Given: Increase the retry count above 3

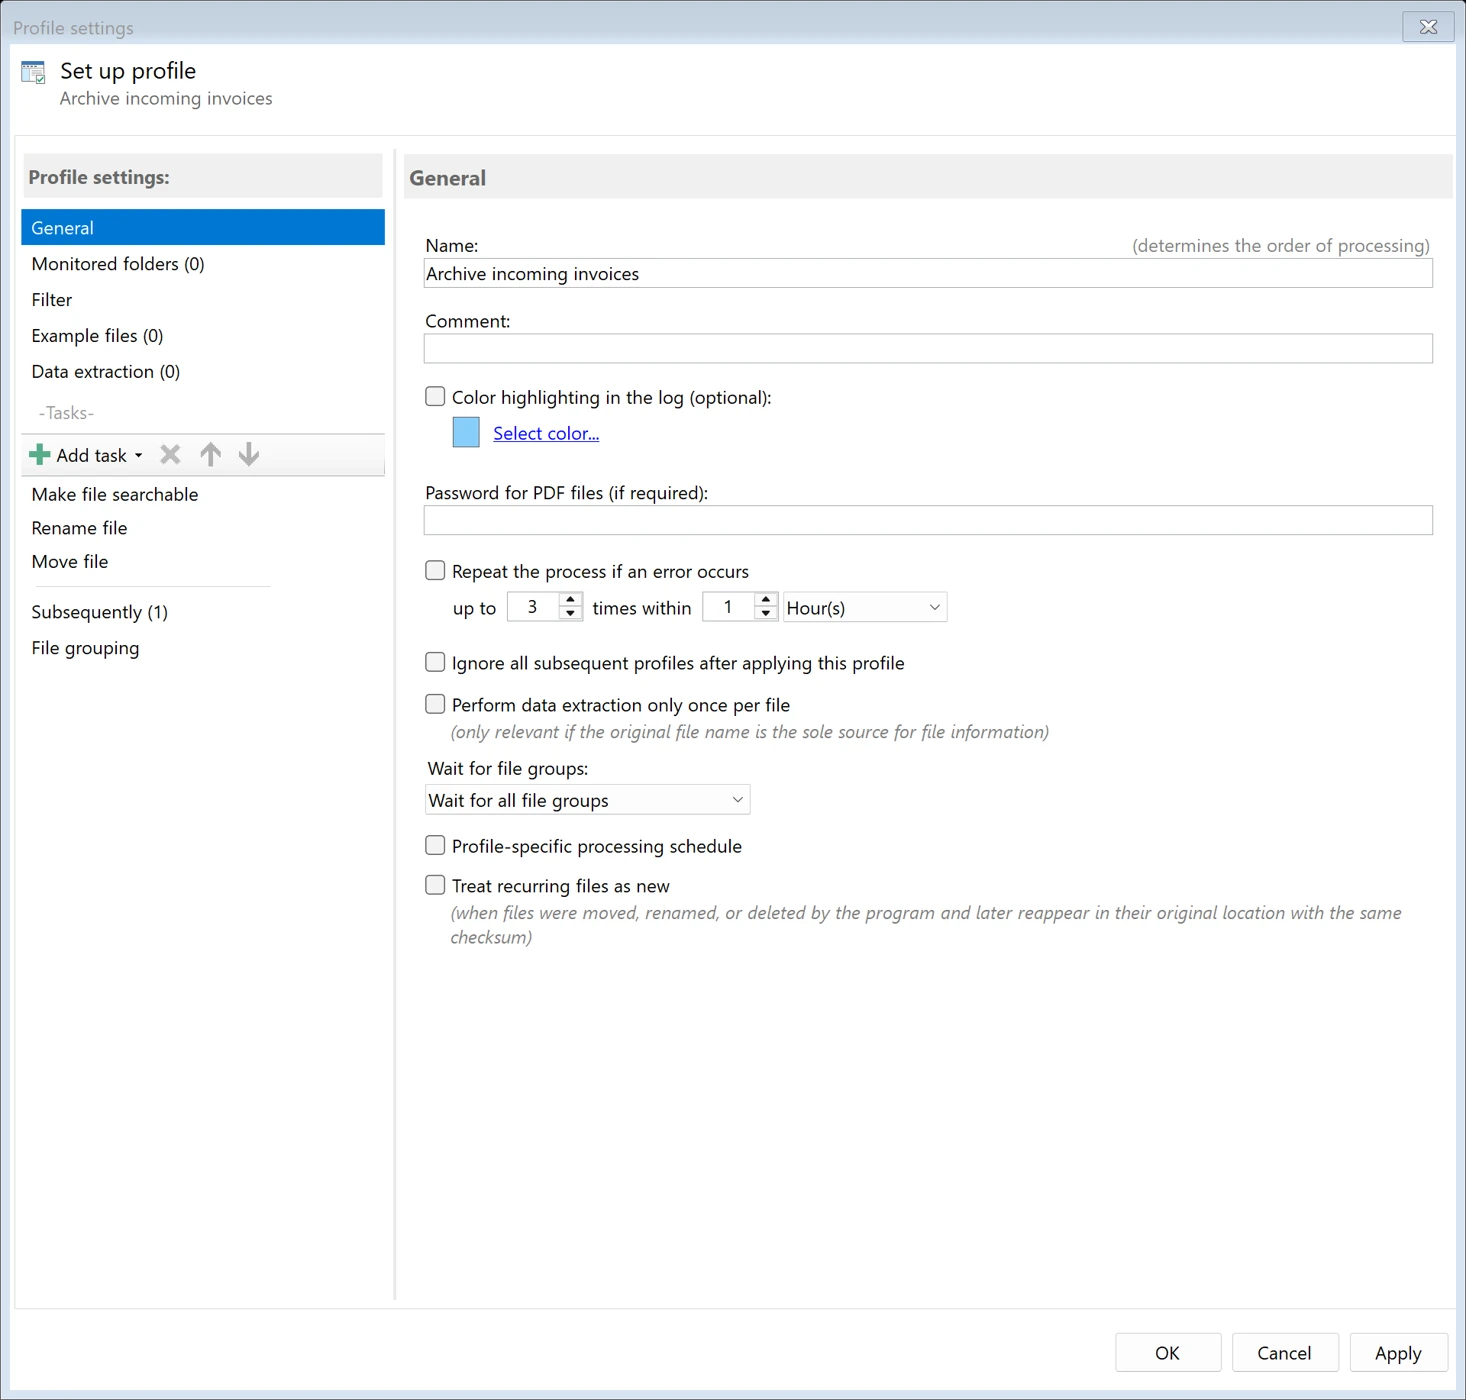Looking at the screenshot, I should coord(571,600).
